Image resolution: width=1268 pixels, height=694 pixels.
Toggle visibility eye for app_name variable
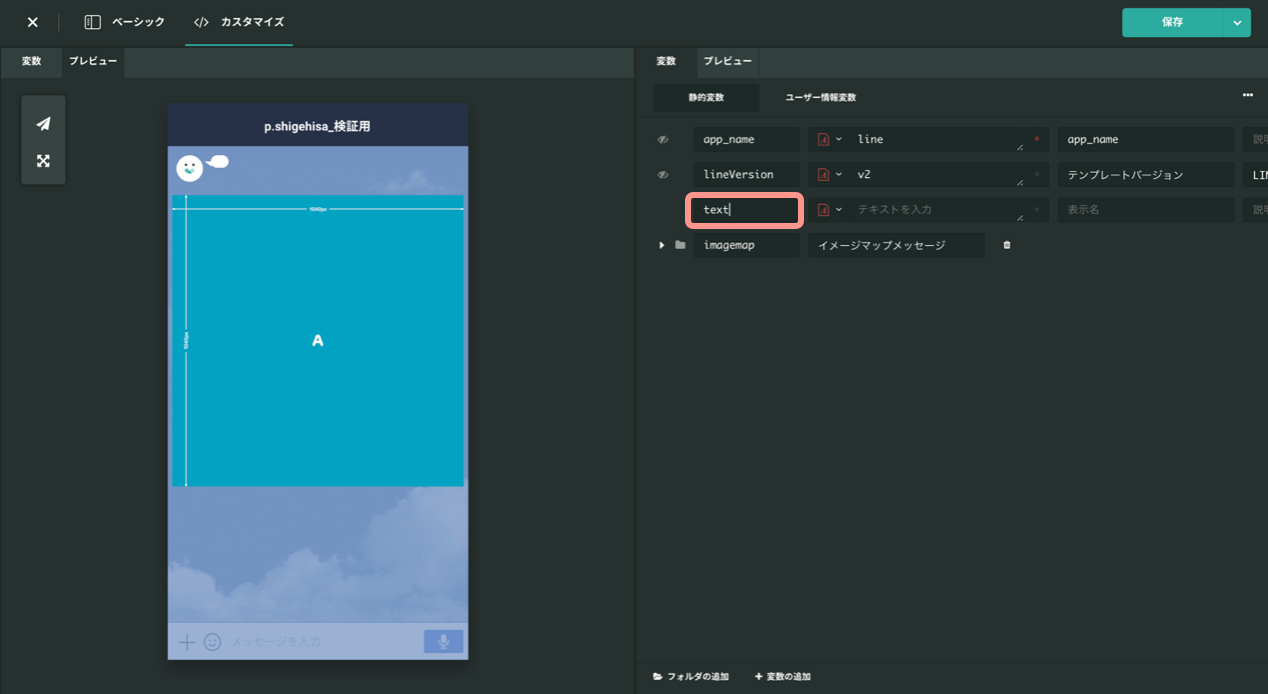point(662,140)
